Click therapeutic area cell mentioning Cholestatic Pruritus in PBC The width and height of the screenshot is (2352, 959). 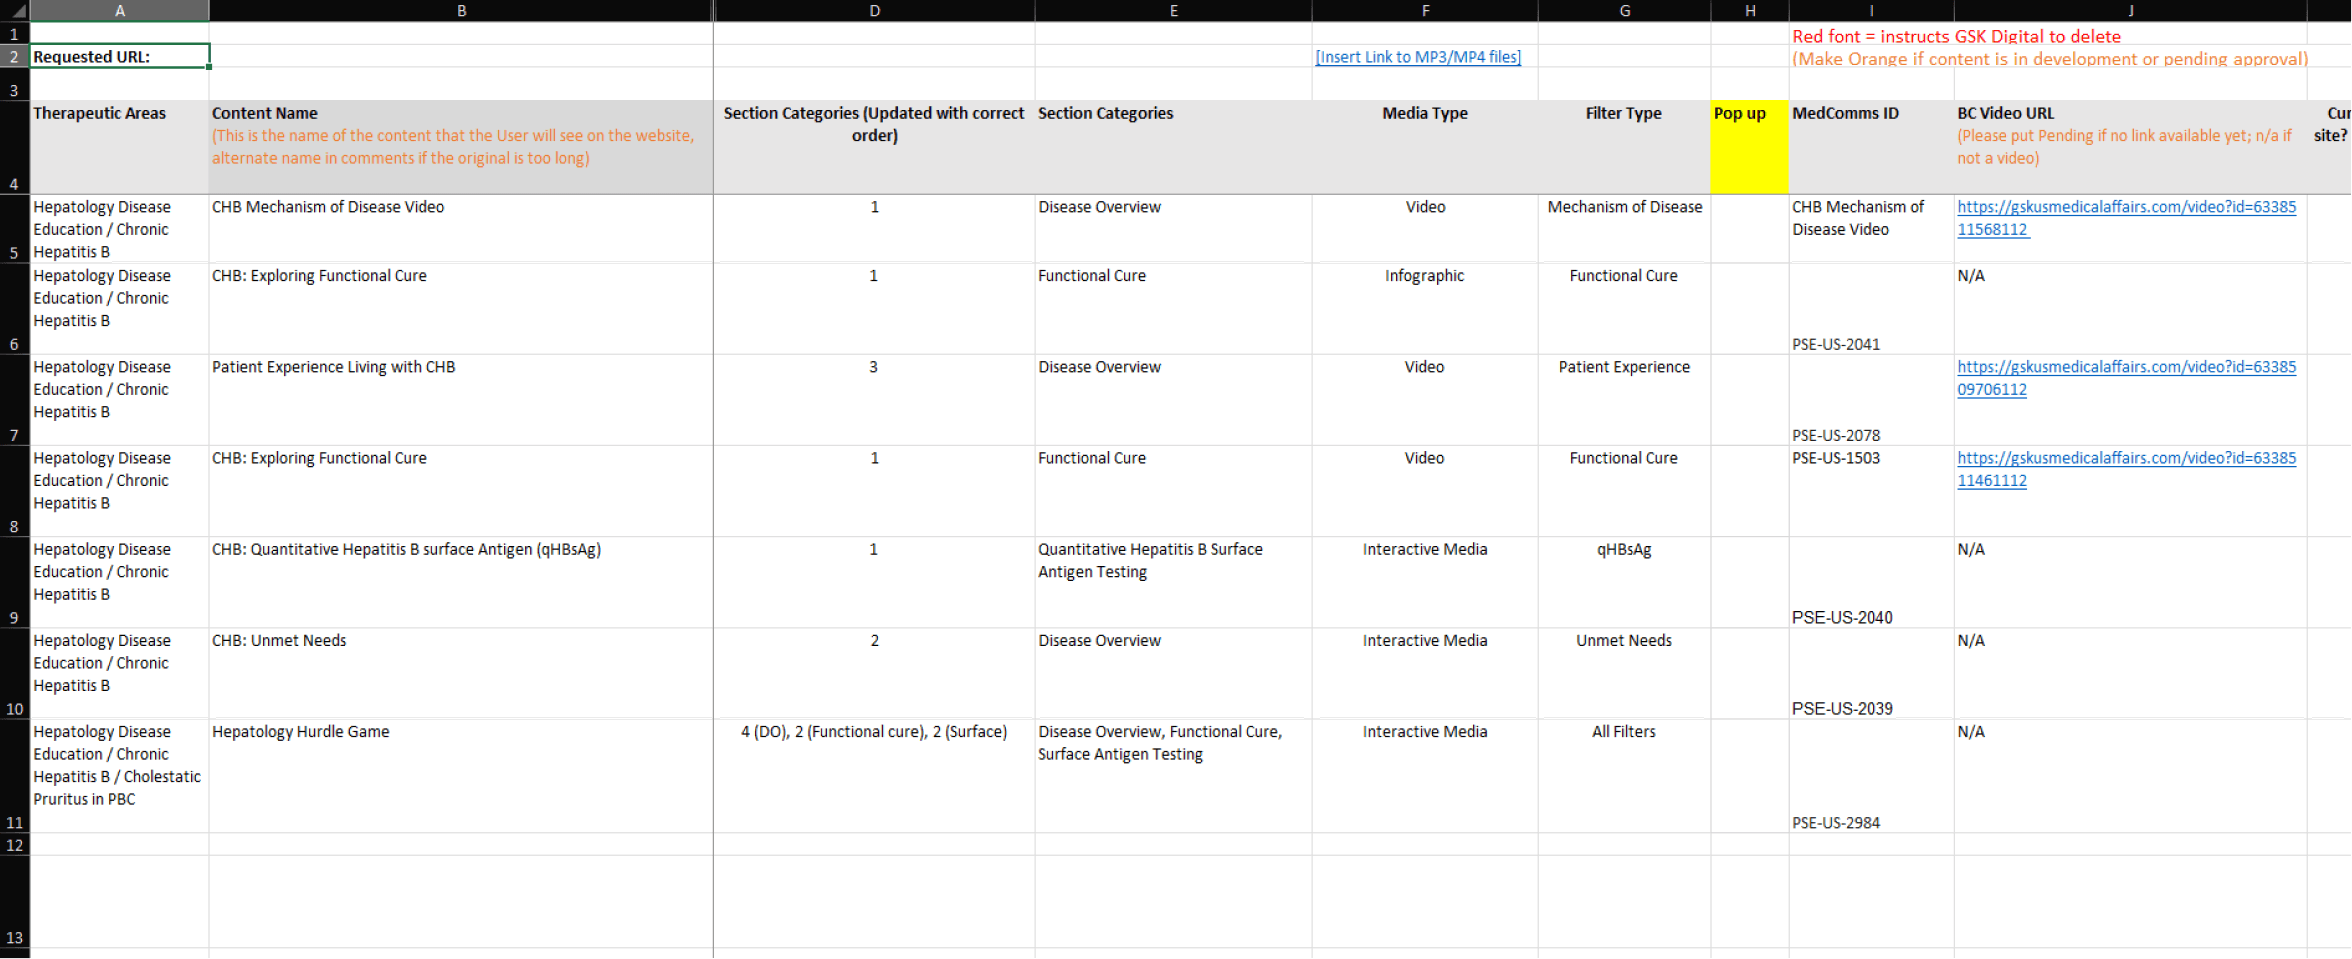(120, 776)
